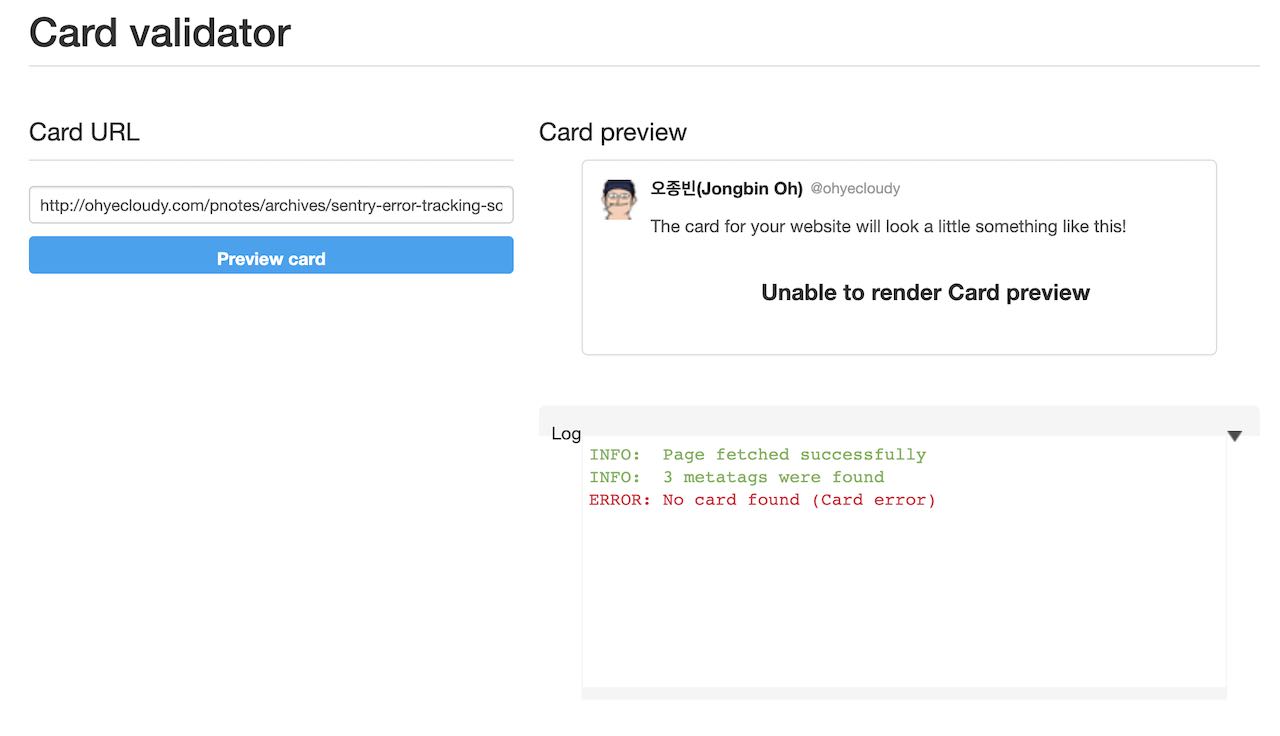This screenshot has height=736, width=1280.
Task: Click the empty area of the log output
Action: click(x=903, y=600)
